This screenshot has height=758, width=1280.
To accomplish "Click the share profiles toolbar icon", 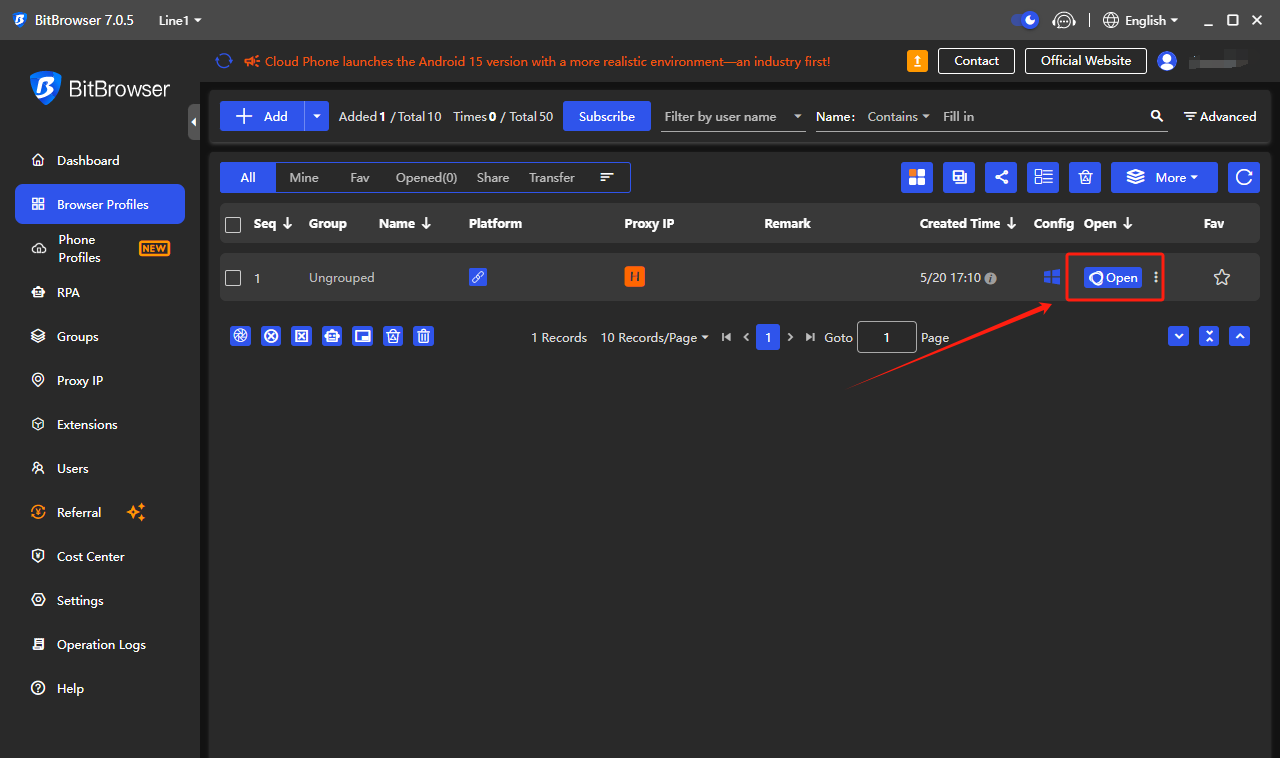I will click(1001, 177).
